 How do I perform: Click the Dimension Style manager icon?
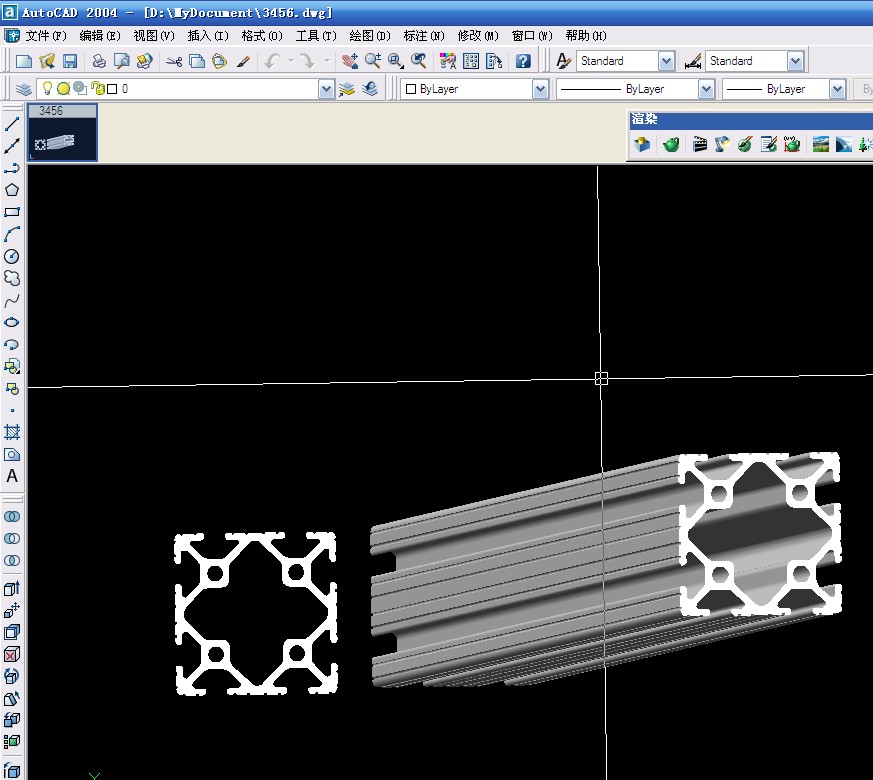pos(693,61)
